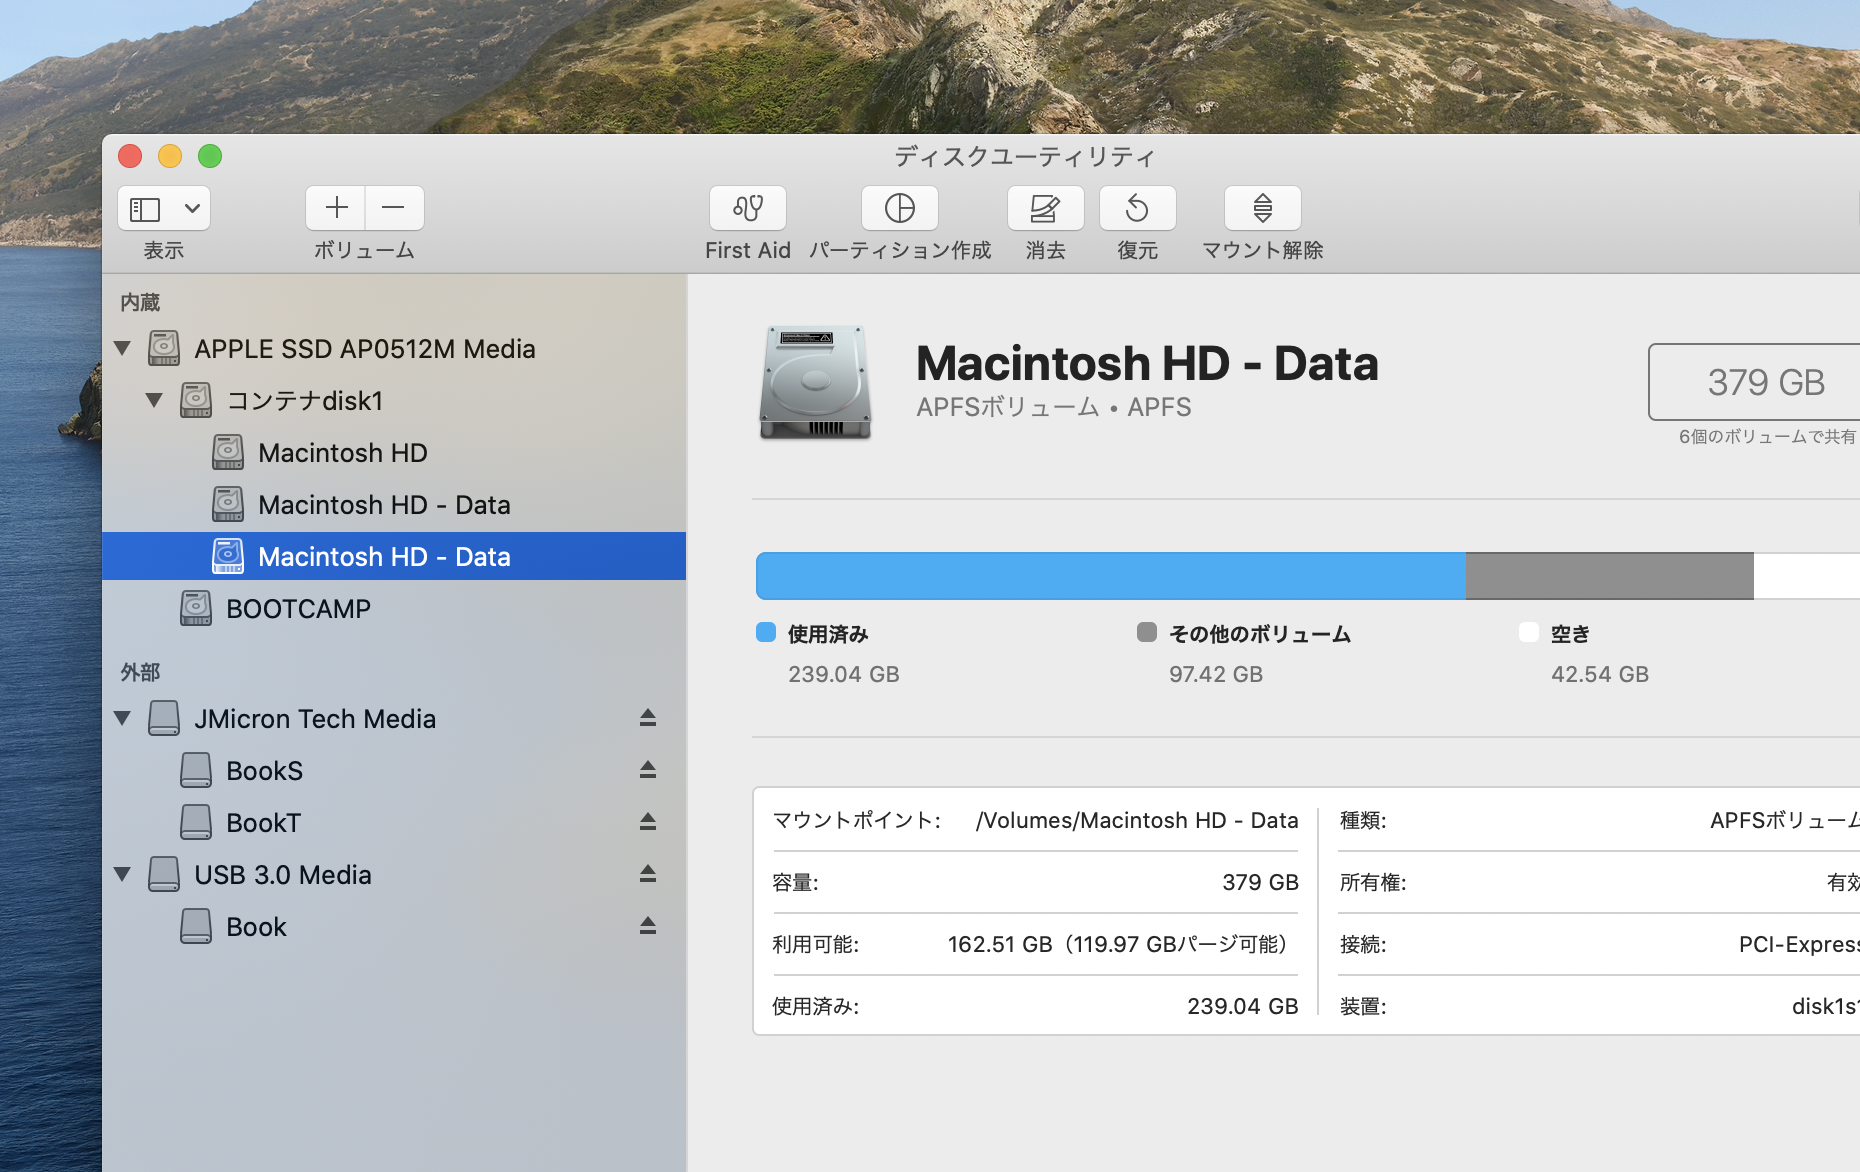Click the restore (復元) toolbar icon
The width and height of the screenshot is (1860, 1172).
[x=1137, y=208]
